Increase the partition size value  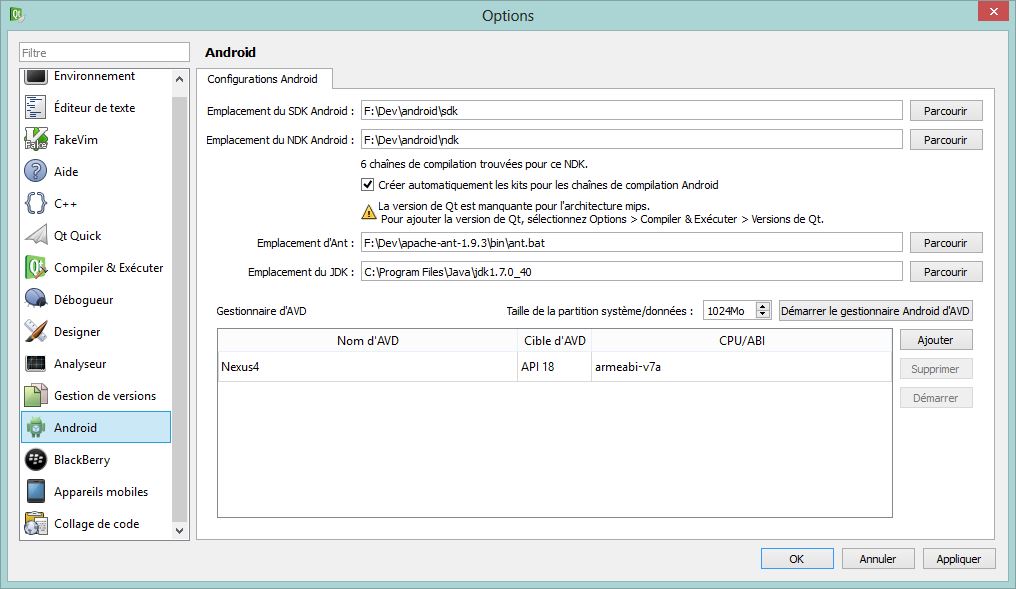763,306
